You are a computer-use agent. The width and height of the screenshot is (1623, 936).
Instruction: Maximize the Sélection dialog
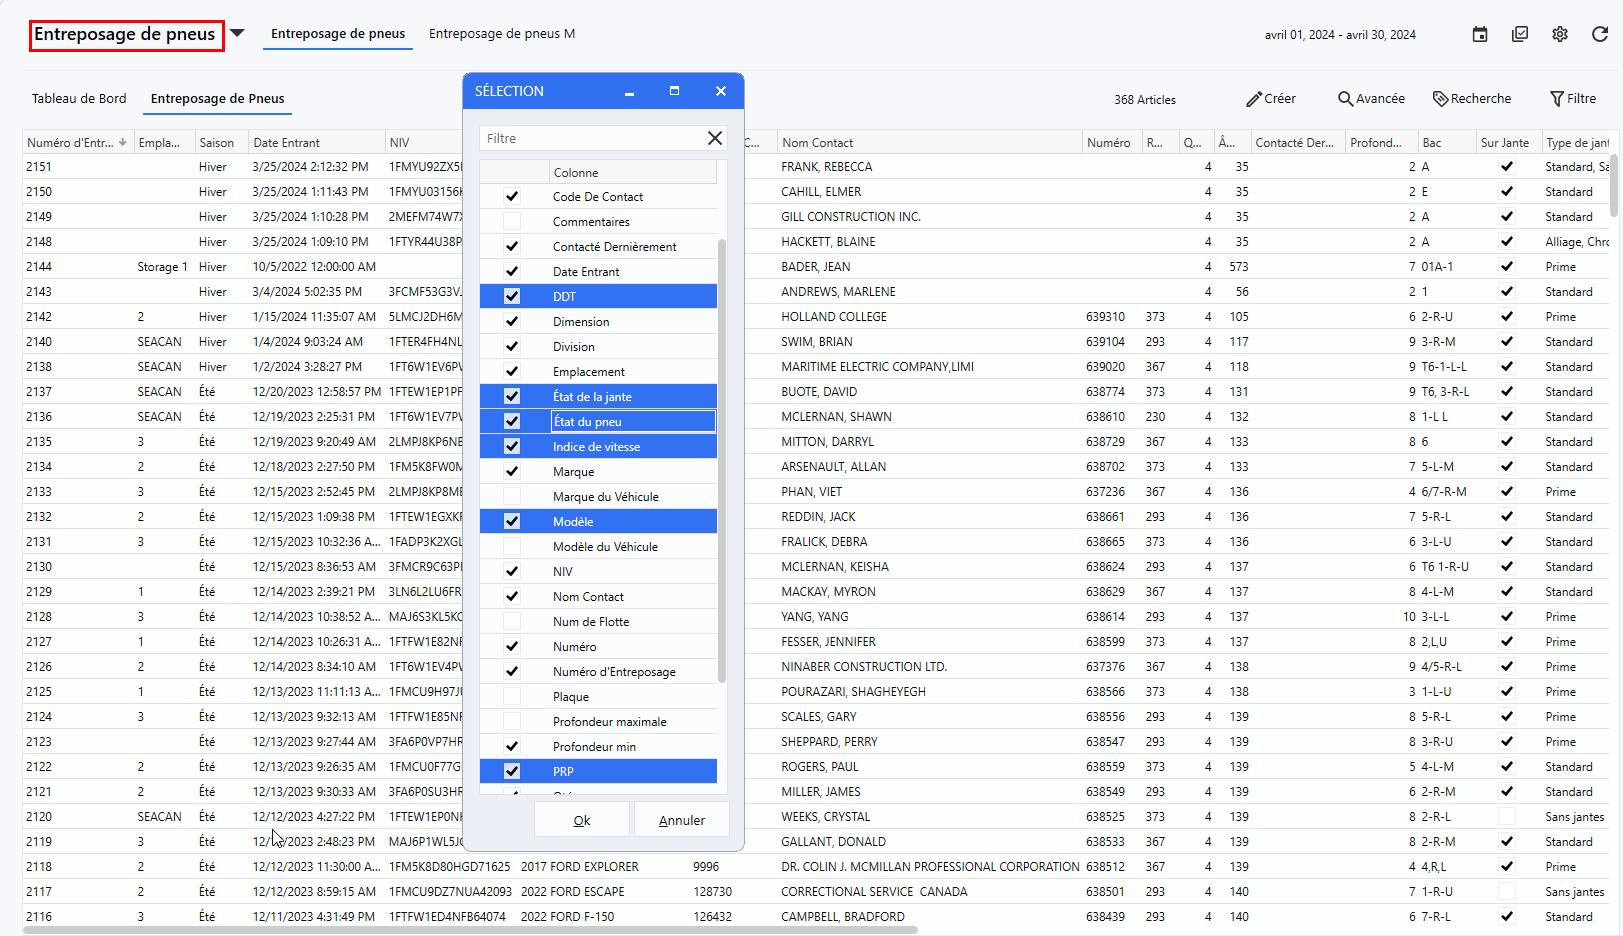(x=674, y=91)
